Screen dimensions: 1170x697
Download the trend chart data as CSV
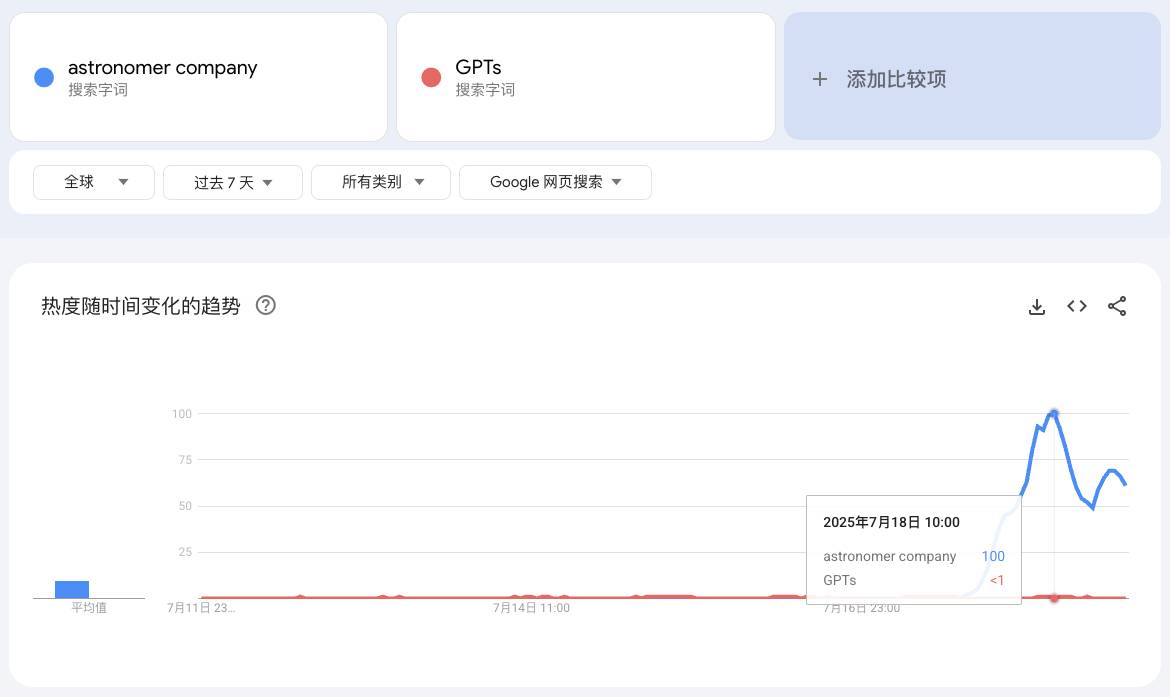1036,307
